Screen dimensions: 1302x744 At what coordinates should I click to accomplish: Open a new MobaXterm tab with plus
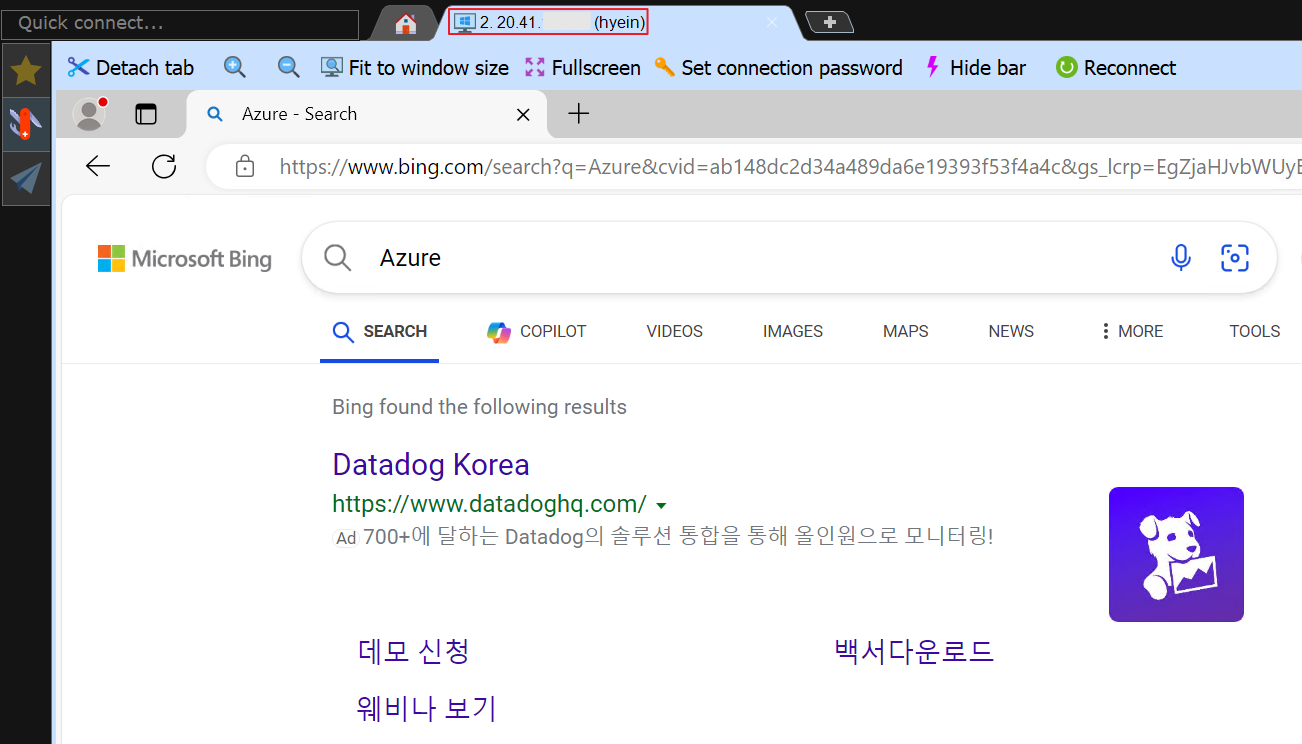click(829, 22)
